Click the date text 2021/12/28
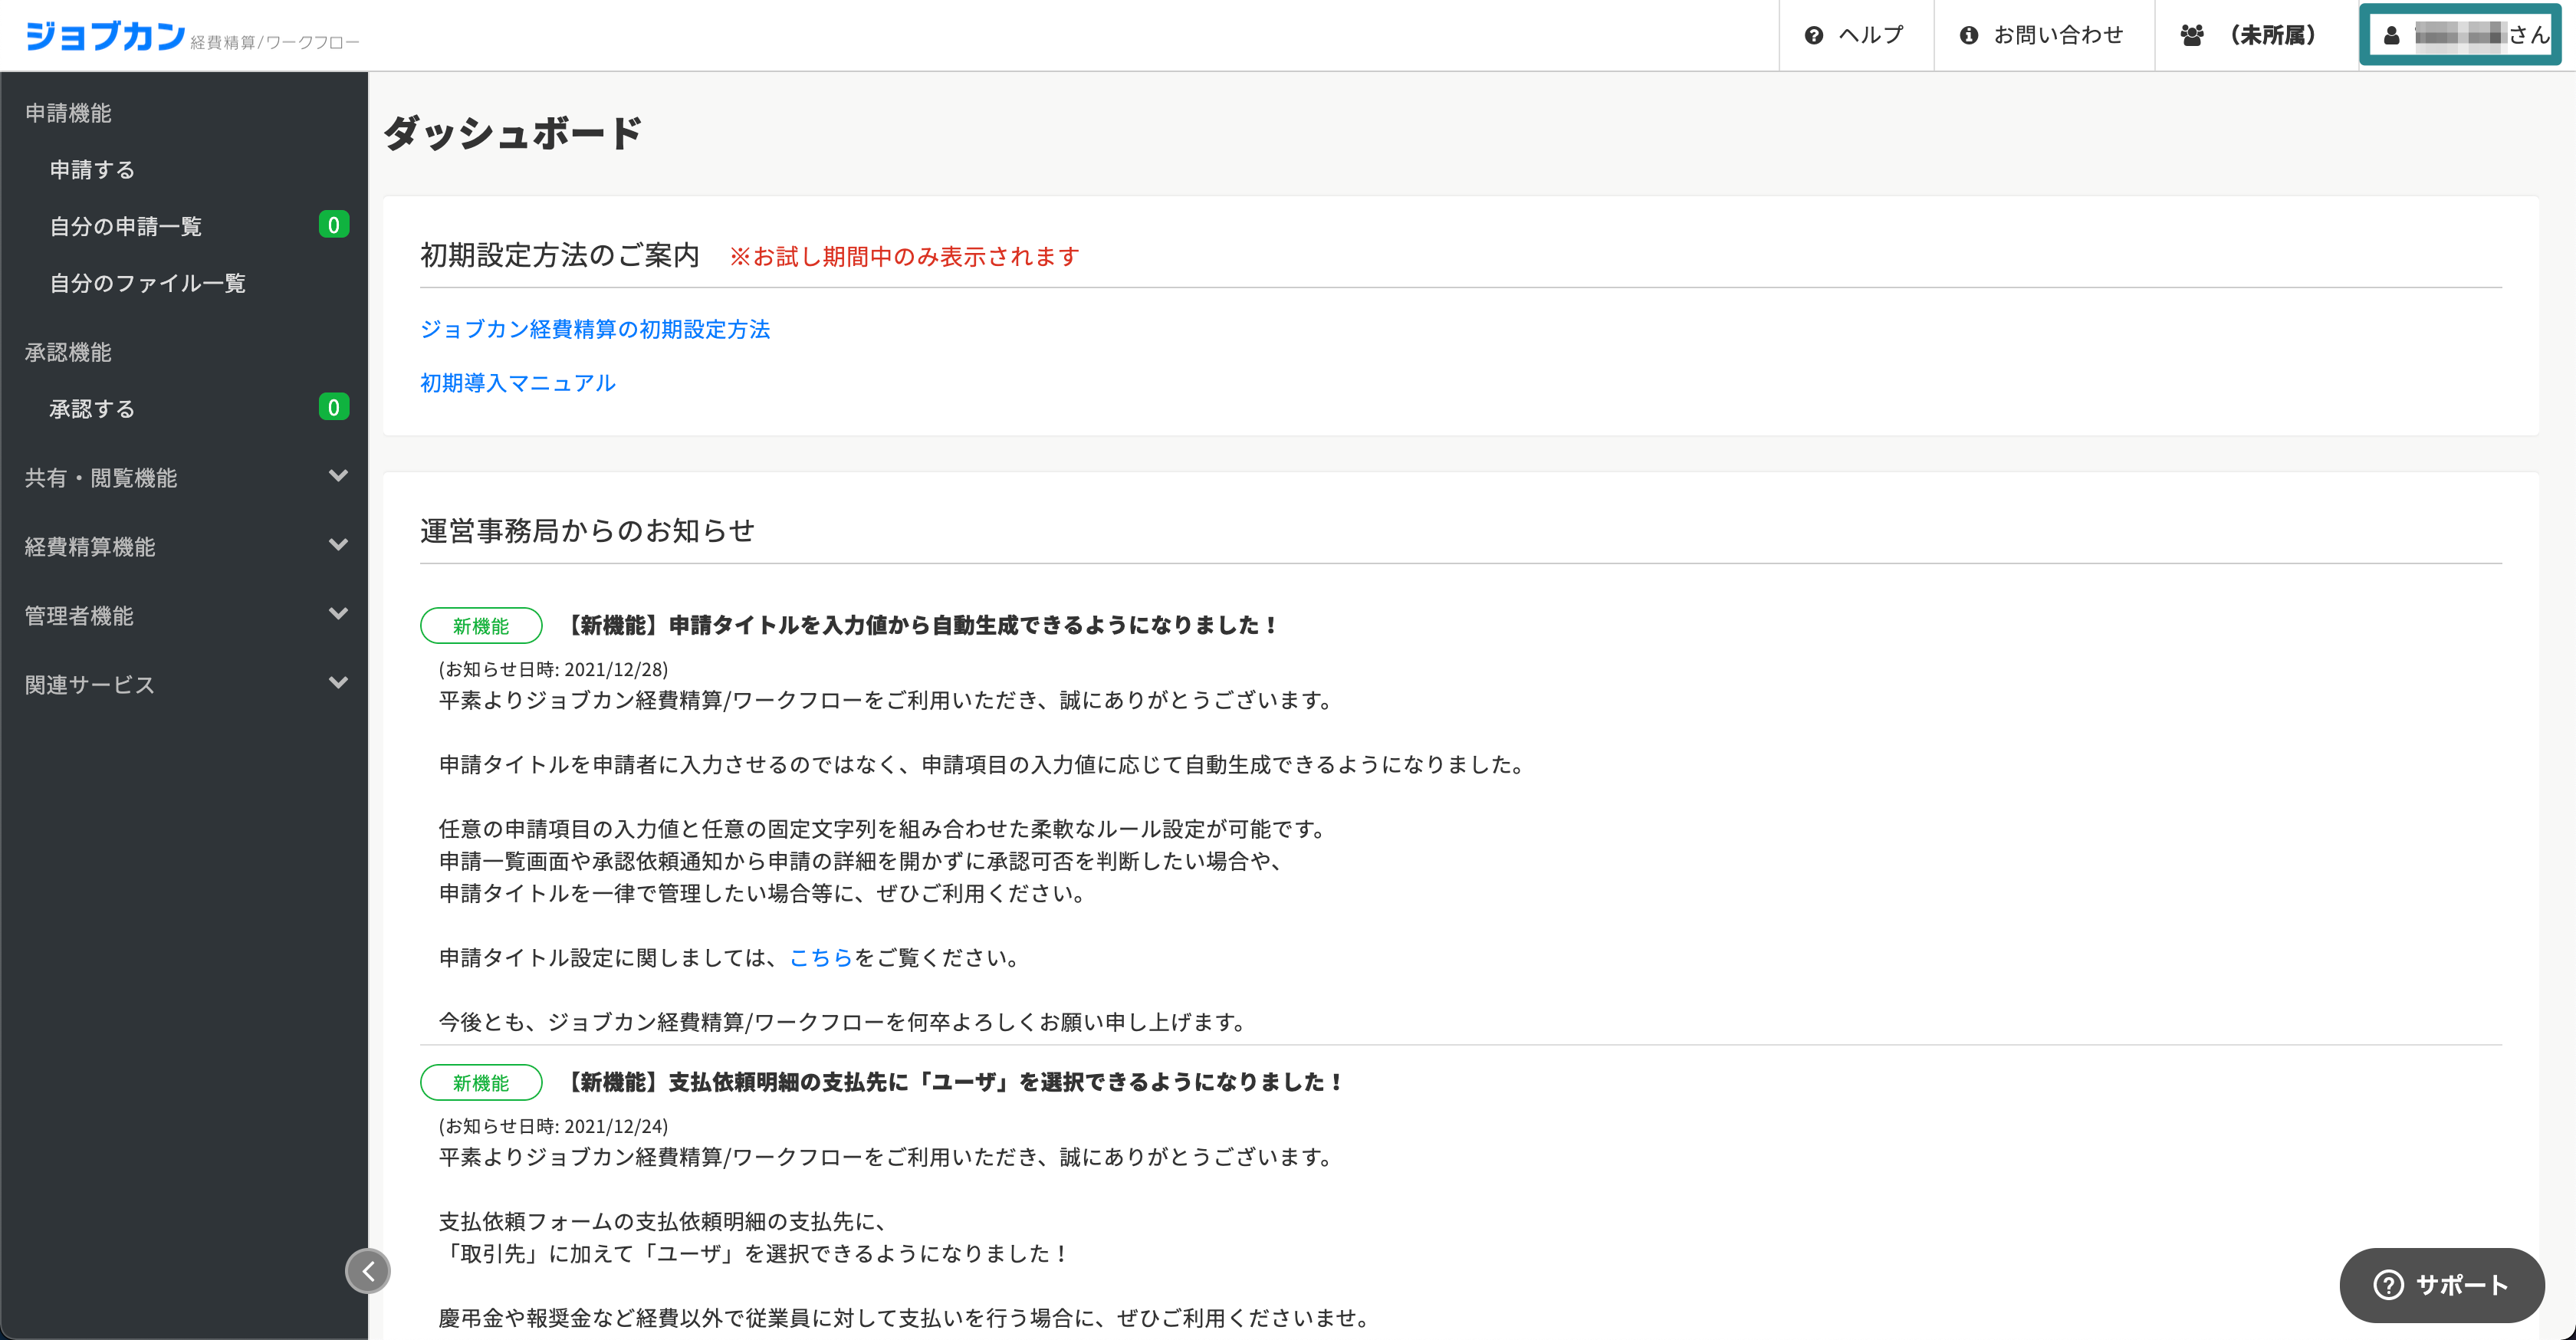This screenshot has height=1340, width=2576. (613, 669)
